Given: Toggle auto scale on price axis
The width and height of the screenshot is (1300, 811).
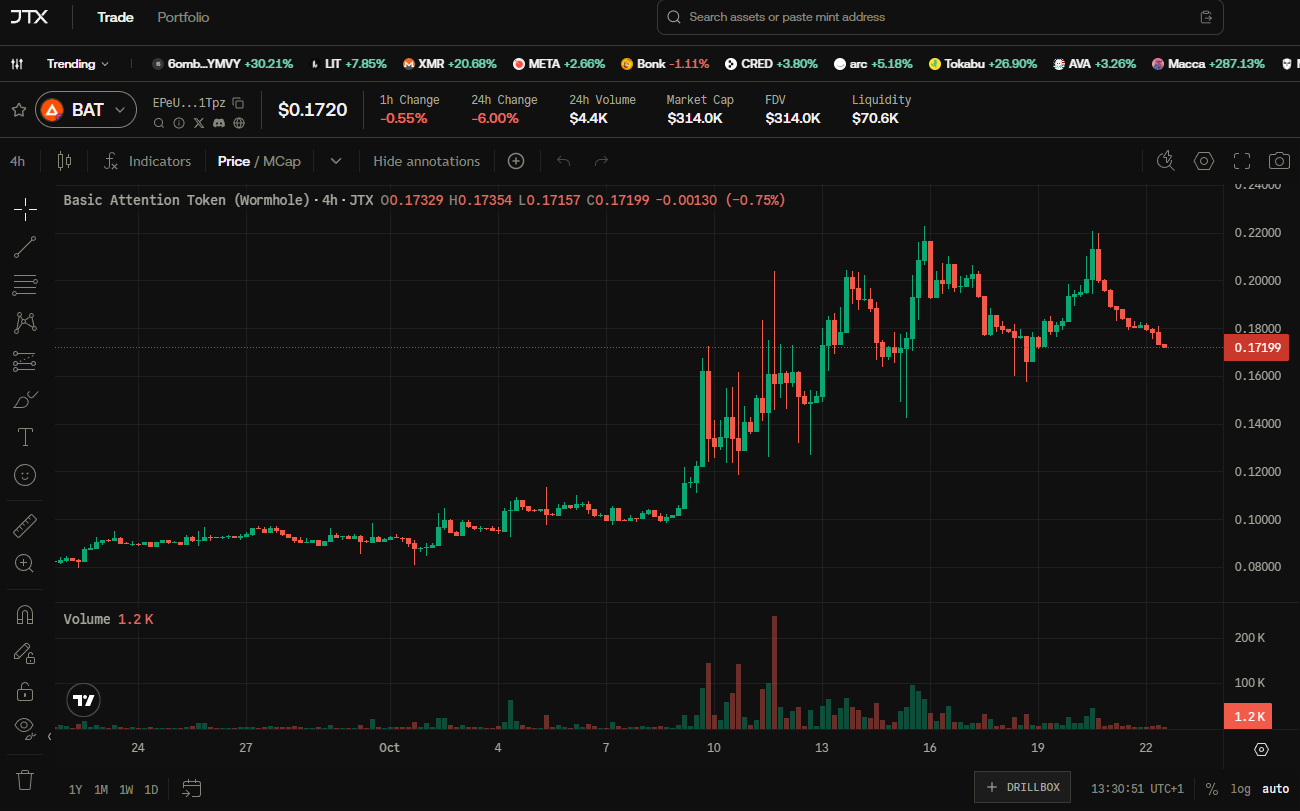Looking at the screenshot, I should 1275,789.
